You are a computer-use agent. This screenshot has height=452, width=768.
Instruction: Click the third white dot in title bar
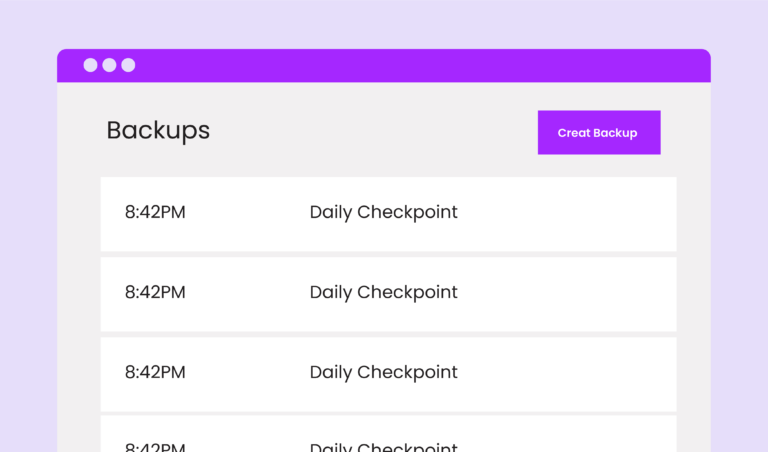128,65
